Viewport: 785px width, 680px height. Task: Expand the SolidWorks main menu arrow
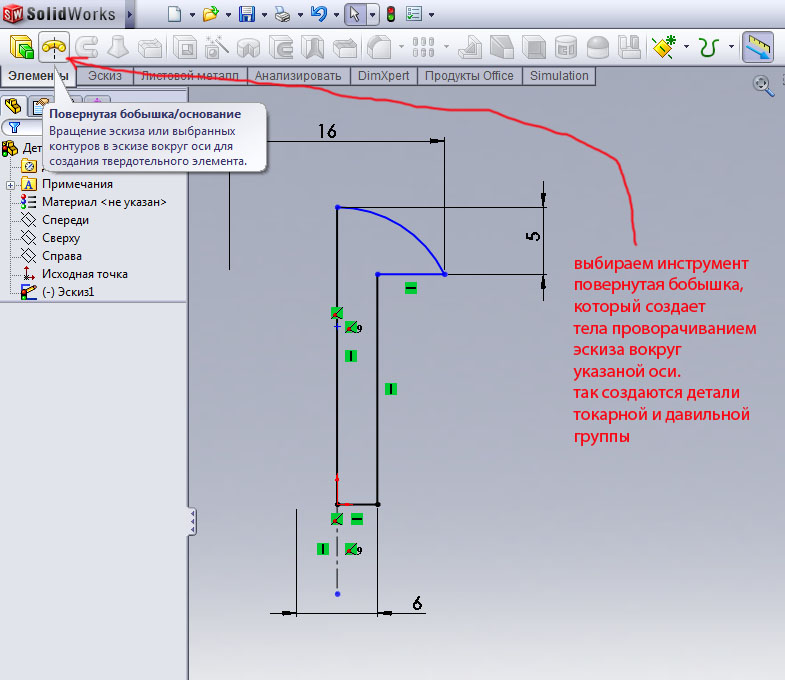(x=130, y=14)
